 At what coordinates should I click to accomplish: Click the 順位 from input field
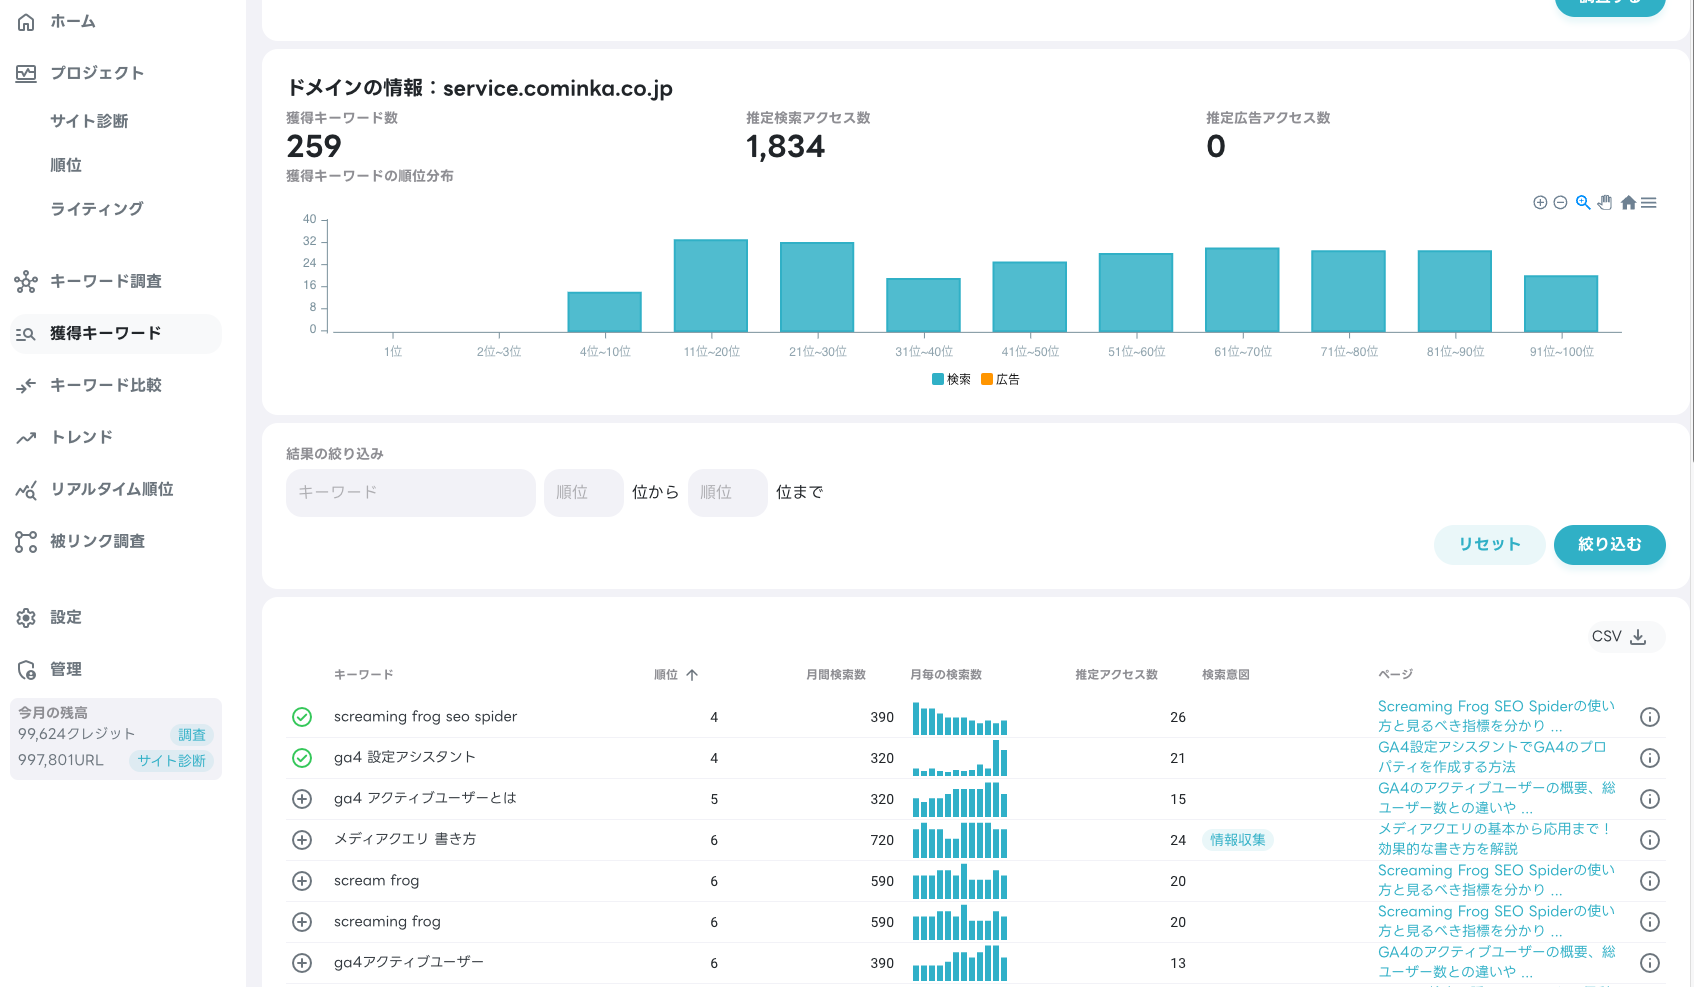coord(584,493)
